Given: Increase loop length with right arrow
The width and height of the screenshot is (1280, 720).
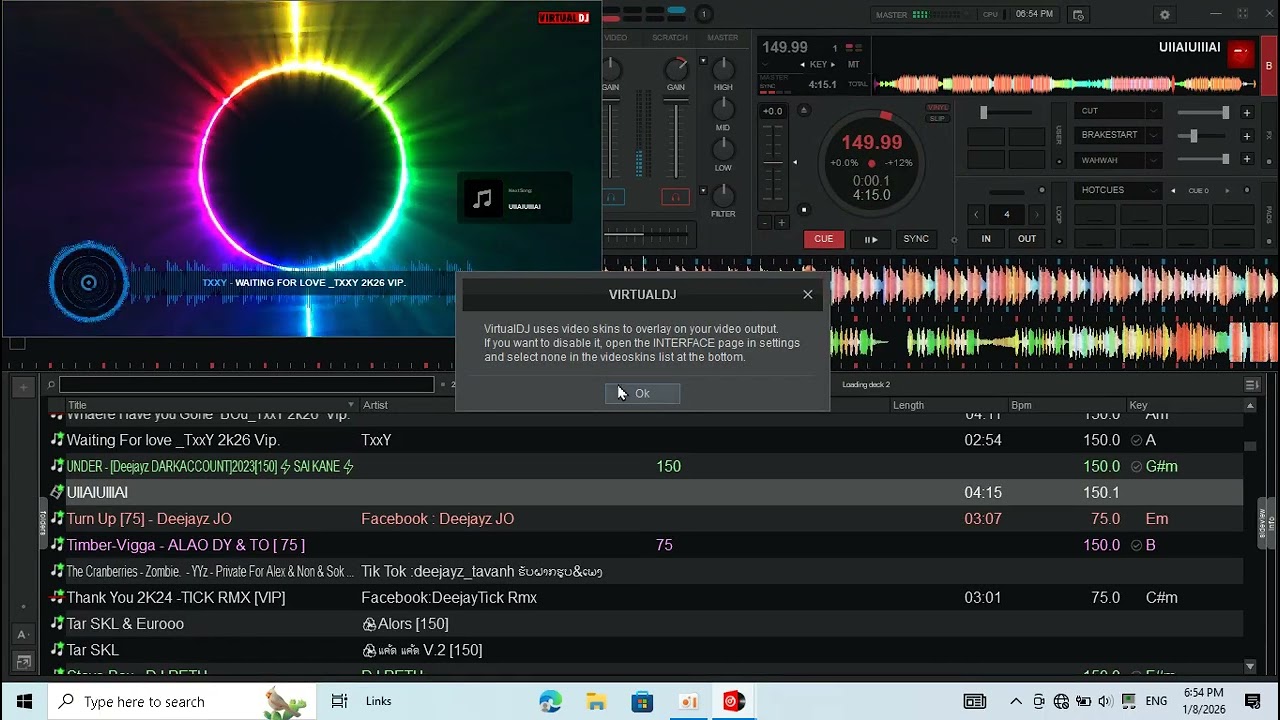Looking at the screenshot, I should (x=1036, y=214).
